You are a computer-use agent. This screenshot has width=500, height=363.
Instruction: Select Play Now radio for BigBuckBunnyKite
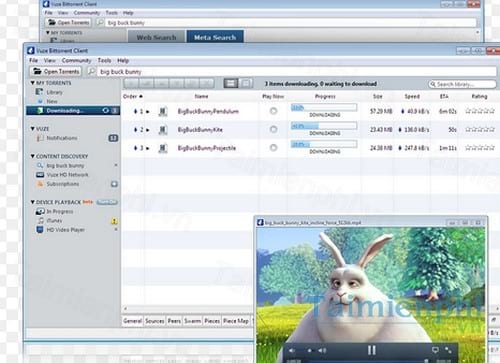click(273, 129)
